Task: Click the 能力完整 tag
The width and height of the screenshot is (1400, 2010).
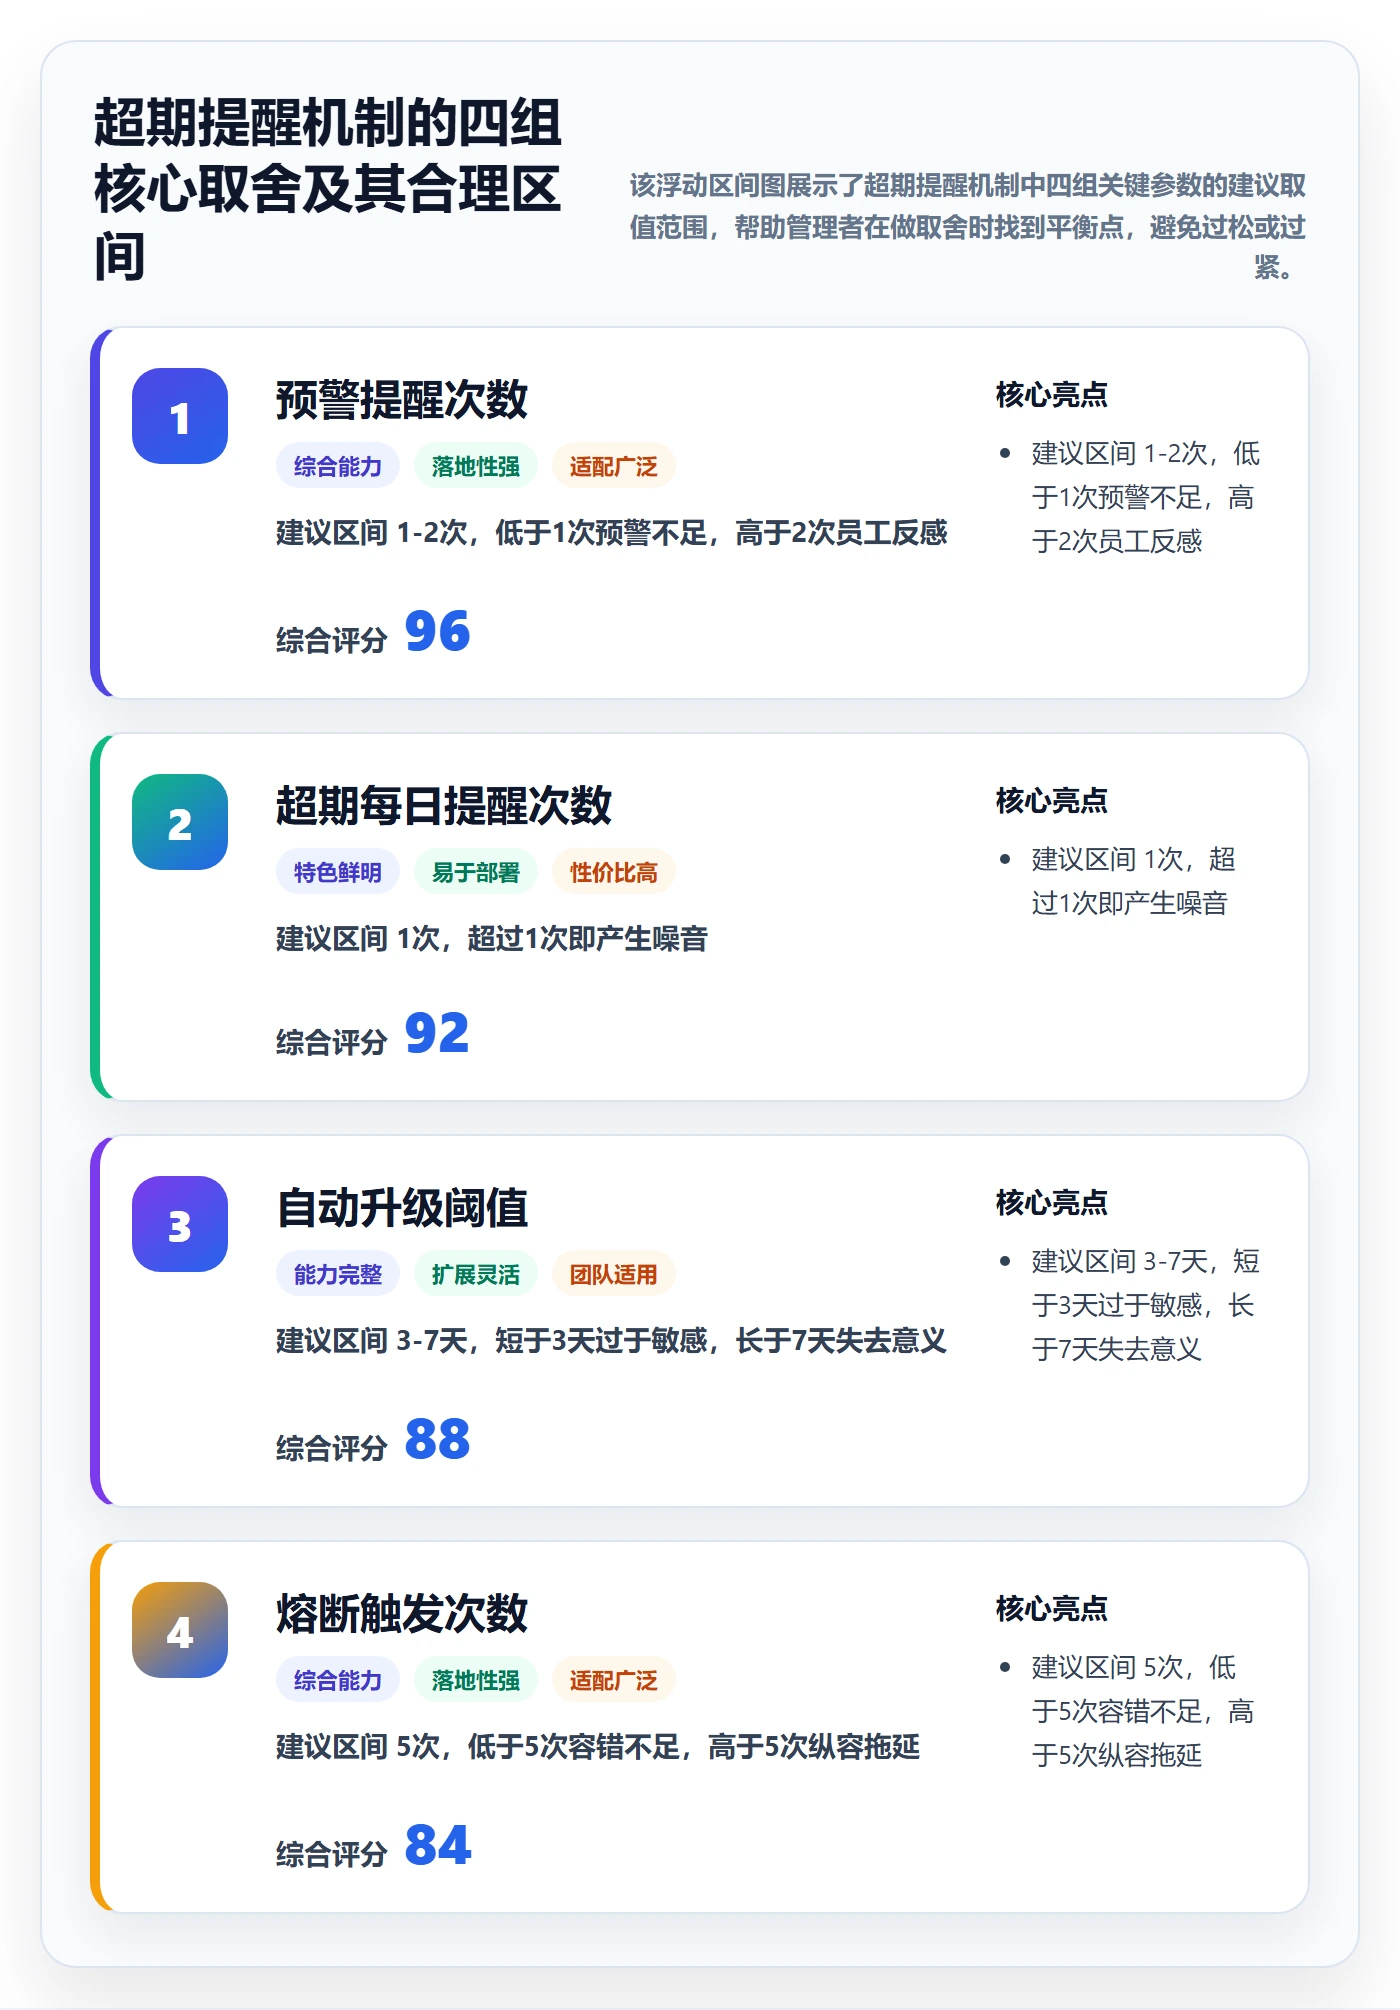Action: pos(338,1274)
